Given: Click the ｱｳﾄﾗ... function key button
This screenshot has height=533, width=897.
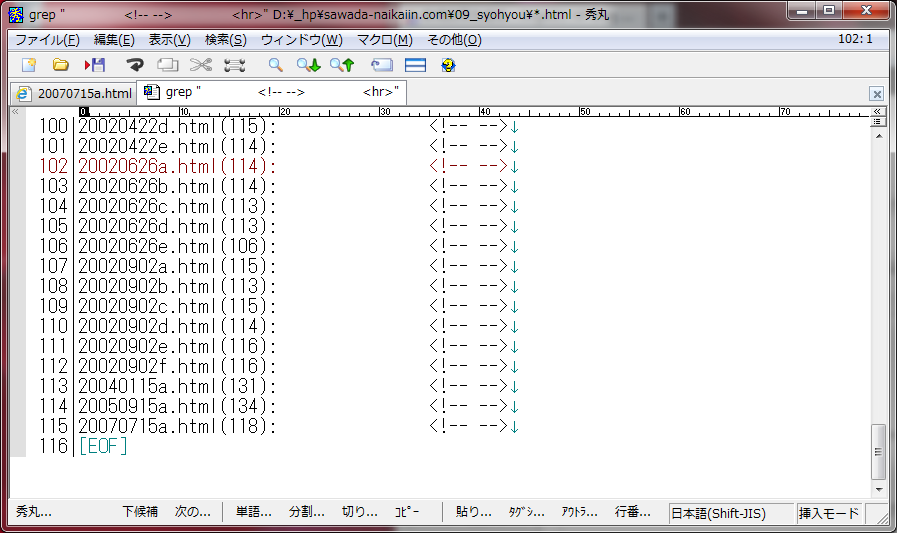Looking at the screenshot, I should pyautogui.click(x=580, y=512).
